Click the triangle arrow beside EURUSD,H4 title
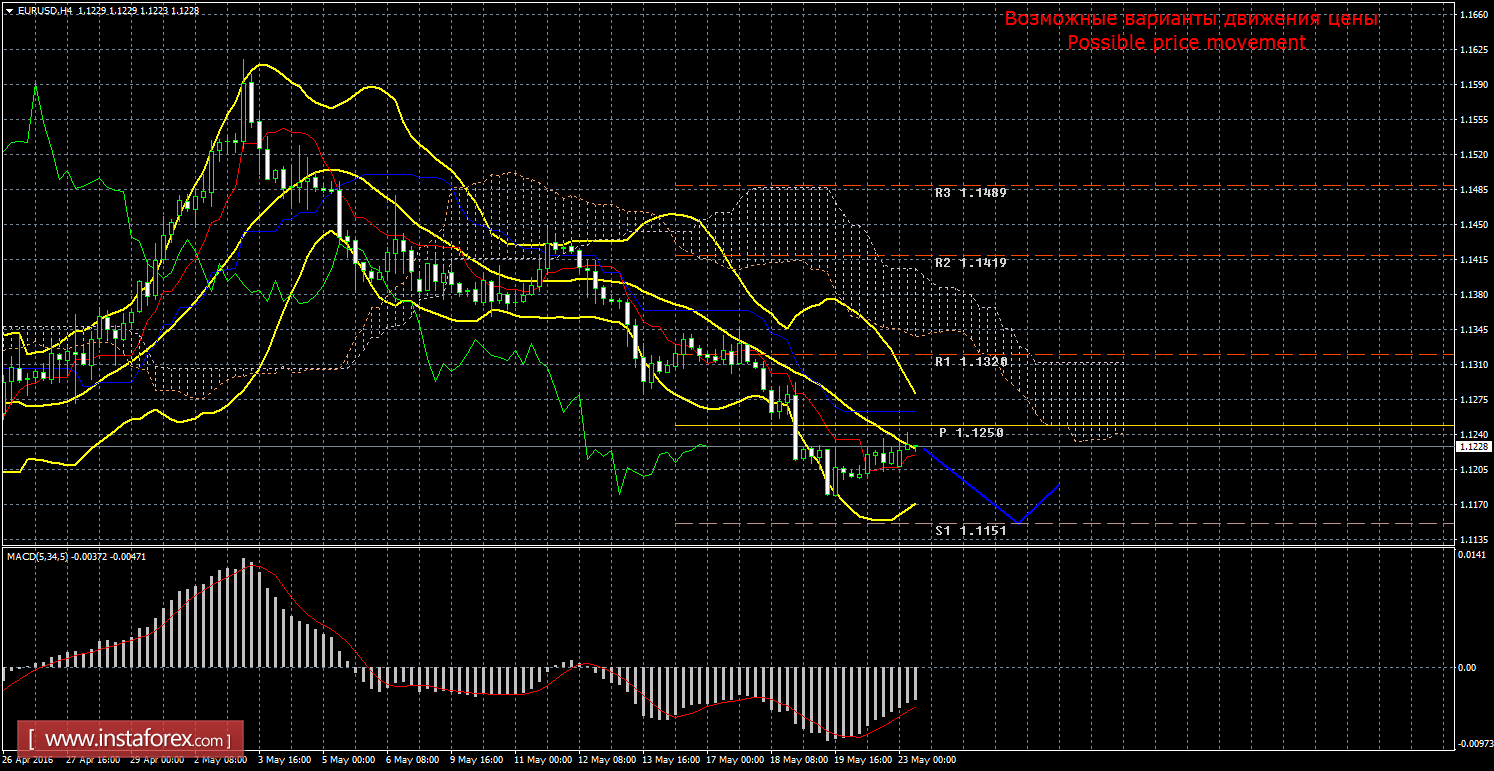This screenshot has height=771, width=1494. click(9, 9)
